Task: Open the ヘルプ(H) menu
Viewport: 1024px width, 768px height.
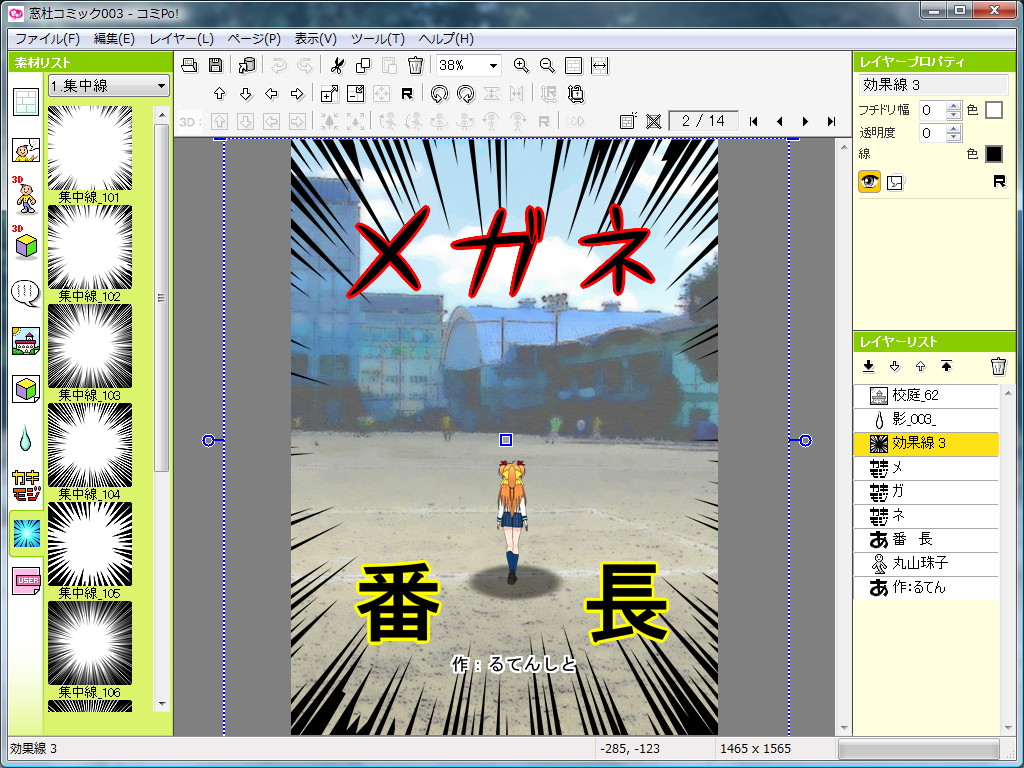Action: [446, 39]
